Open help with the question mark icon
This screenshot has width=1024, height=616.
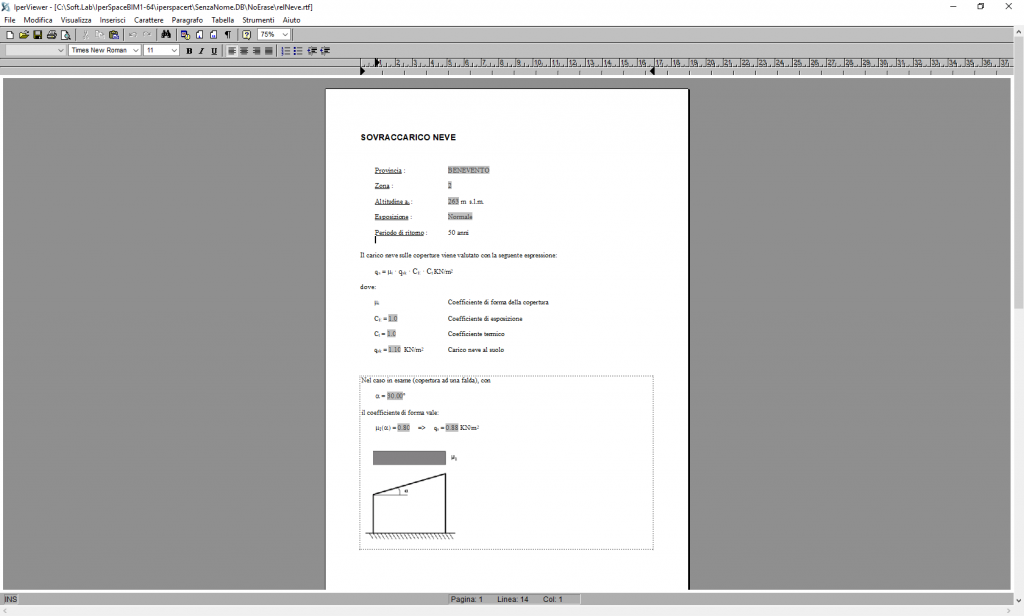tap(246, 35)
